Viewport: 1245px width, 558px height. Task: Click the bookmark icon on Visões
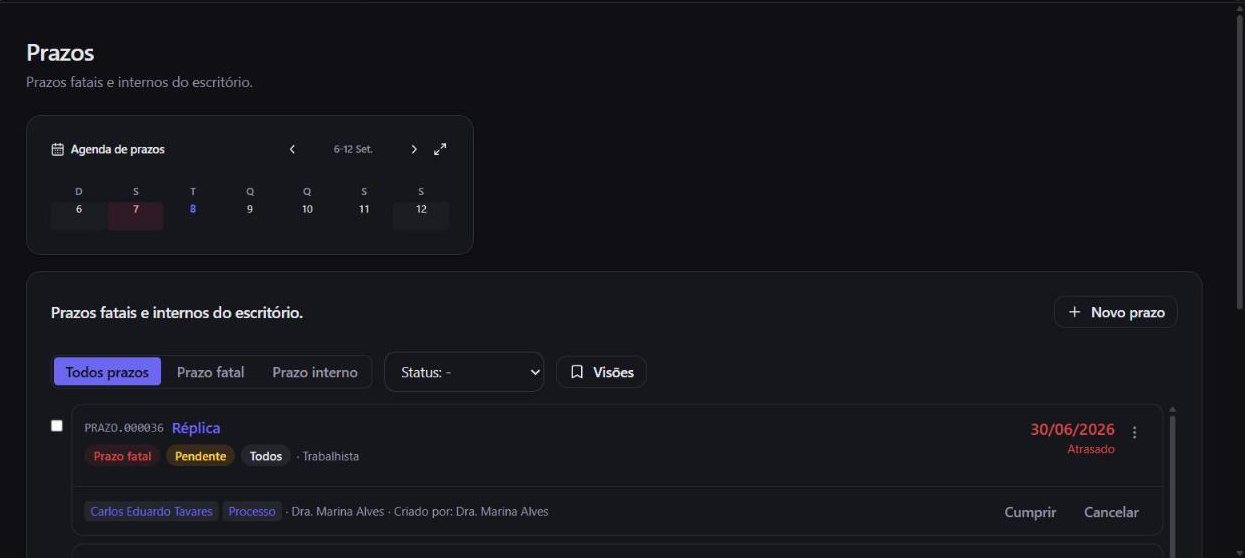pos(577,372)
